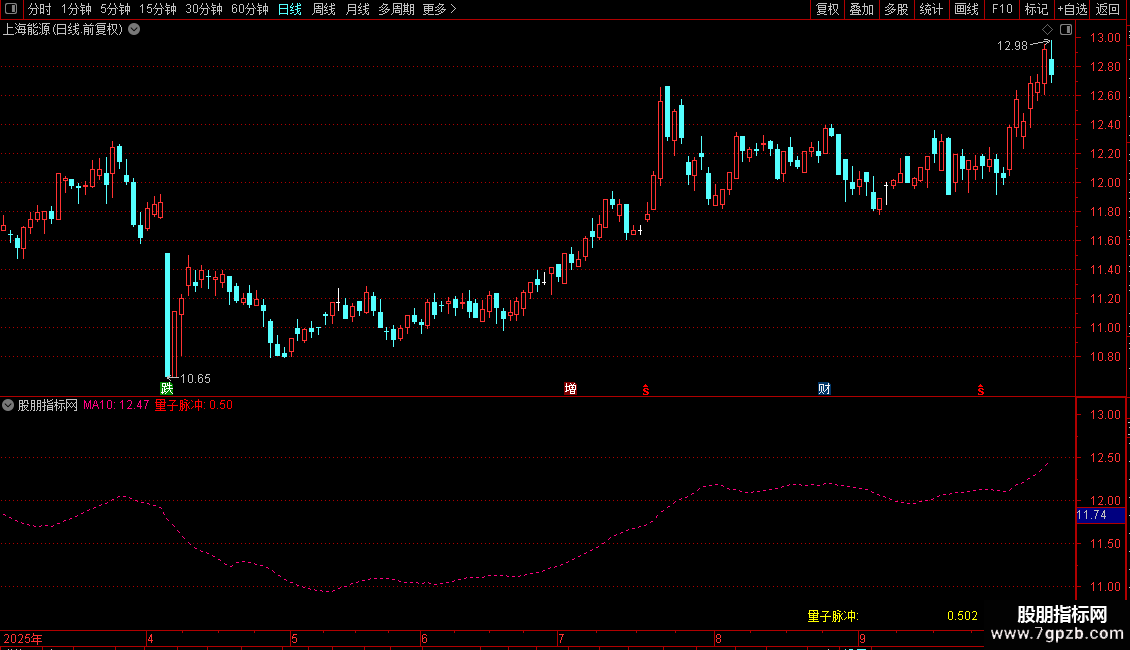Toggle the left sidebar panel icon

tap(11, 9)
